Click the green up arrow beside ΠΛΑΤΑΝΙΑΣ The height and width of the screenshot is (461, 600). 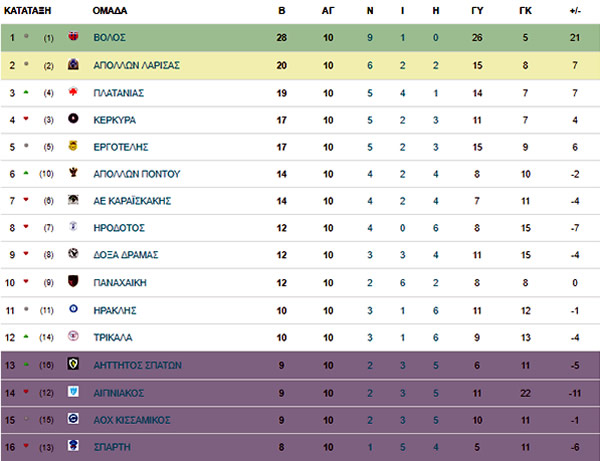26,92
